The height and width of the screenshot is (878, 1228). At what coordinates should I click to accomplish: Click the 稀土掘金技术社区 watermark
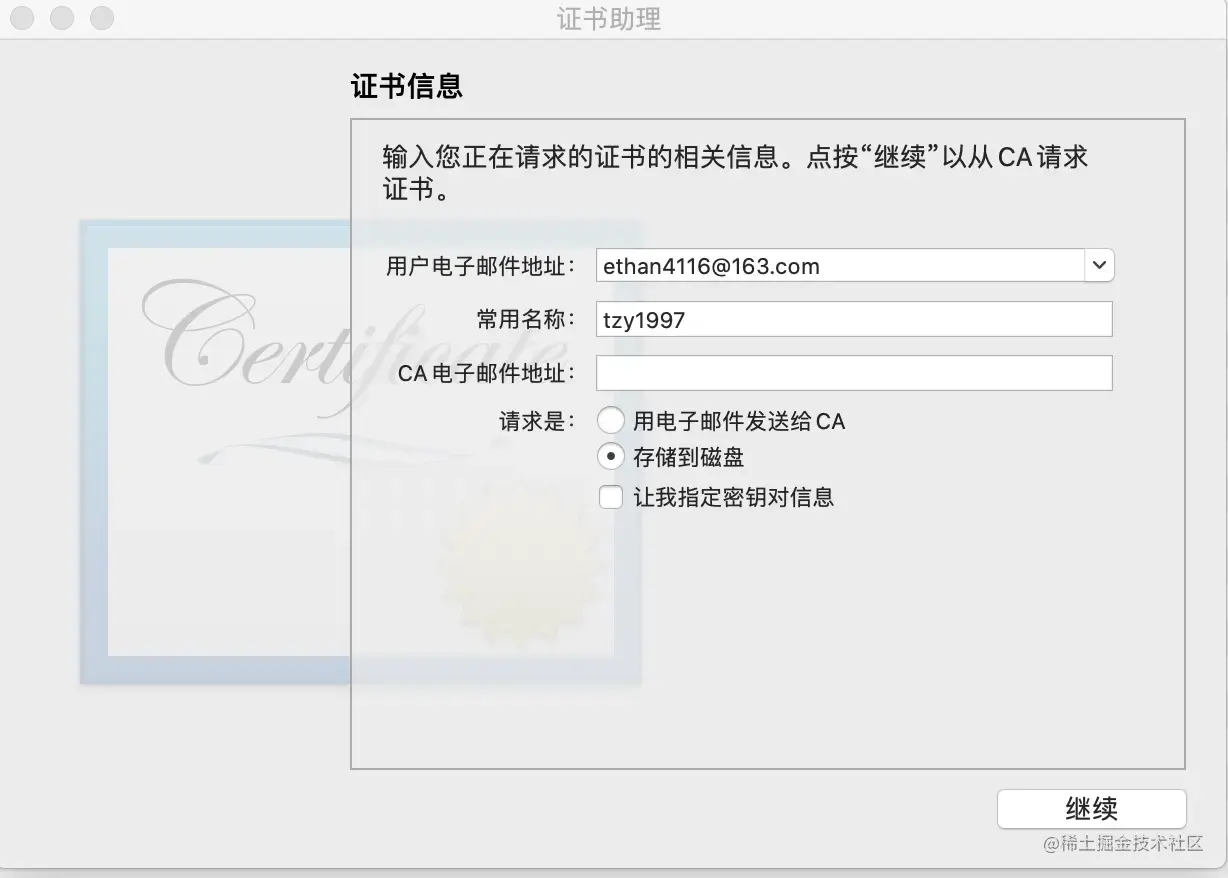click(1123, 843)
